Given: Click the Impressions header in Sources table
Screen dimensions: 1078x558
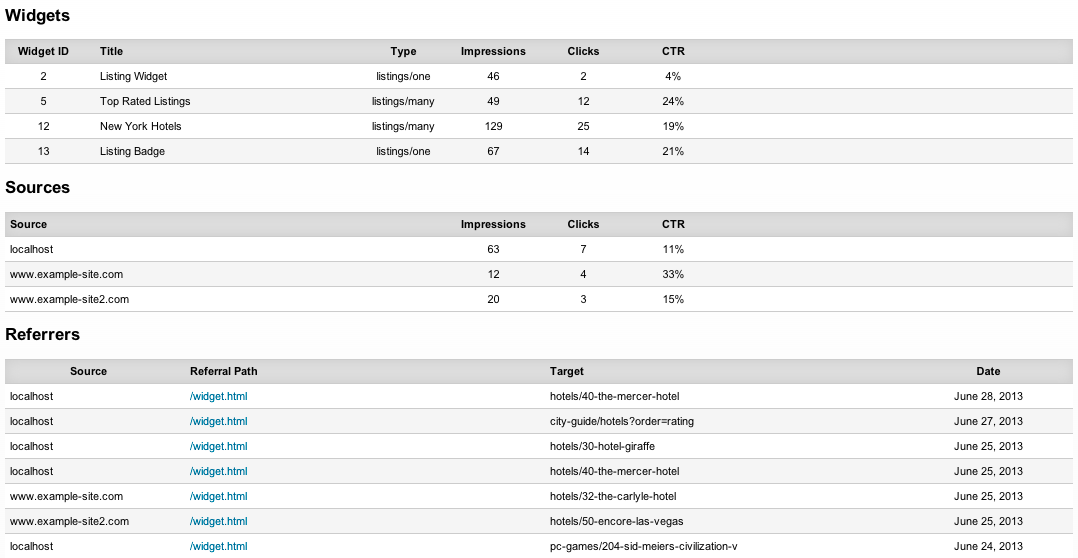Looking at the screenshot, I should tap(493, 224).
